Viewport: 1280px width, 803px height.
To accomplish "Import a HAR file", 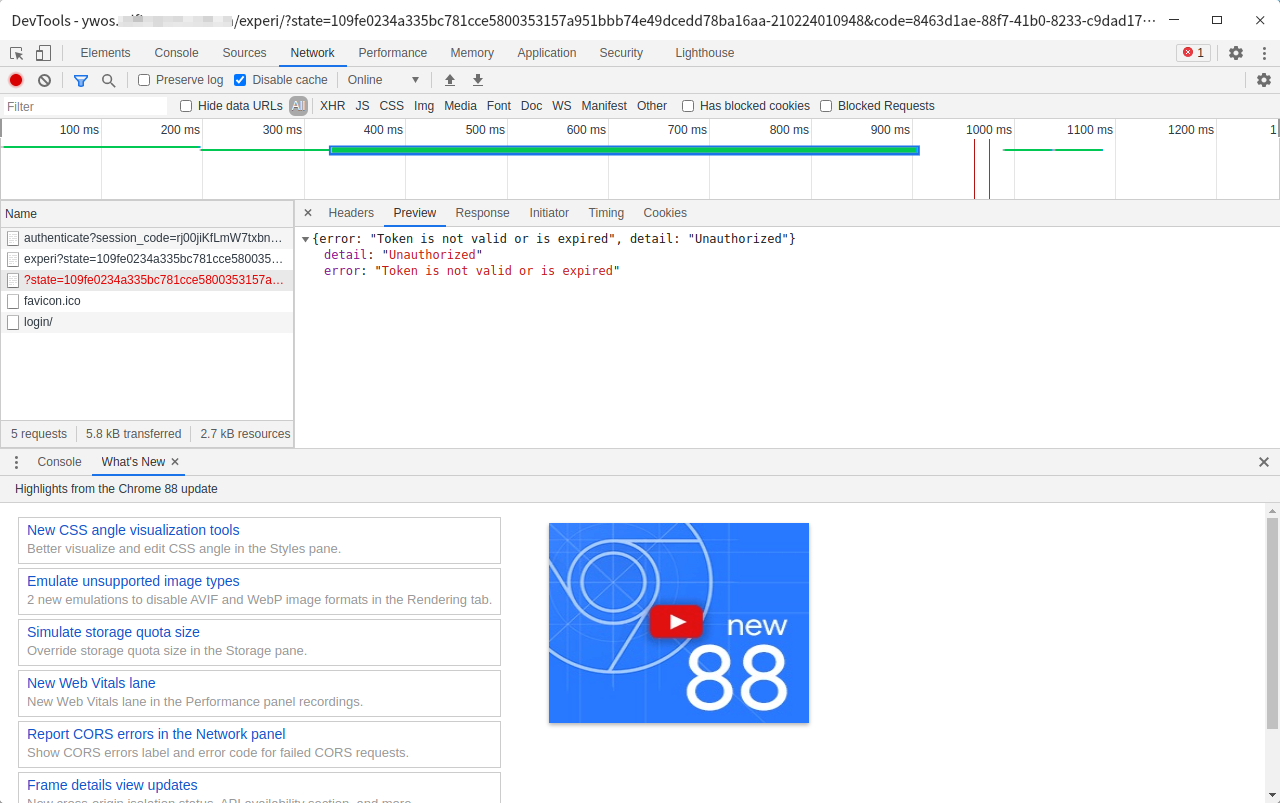I will (449, 79).
